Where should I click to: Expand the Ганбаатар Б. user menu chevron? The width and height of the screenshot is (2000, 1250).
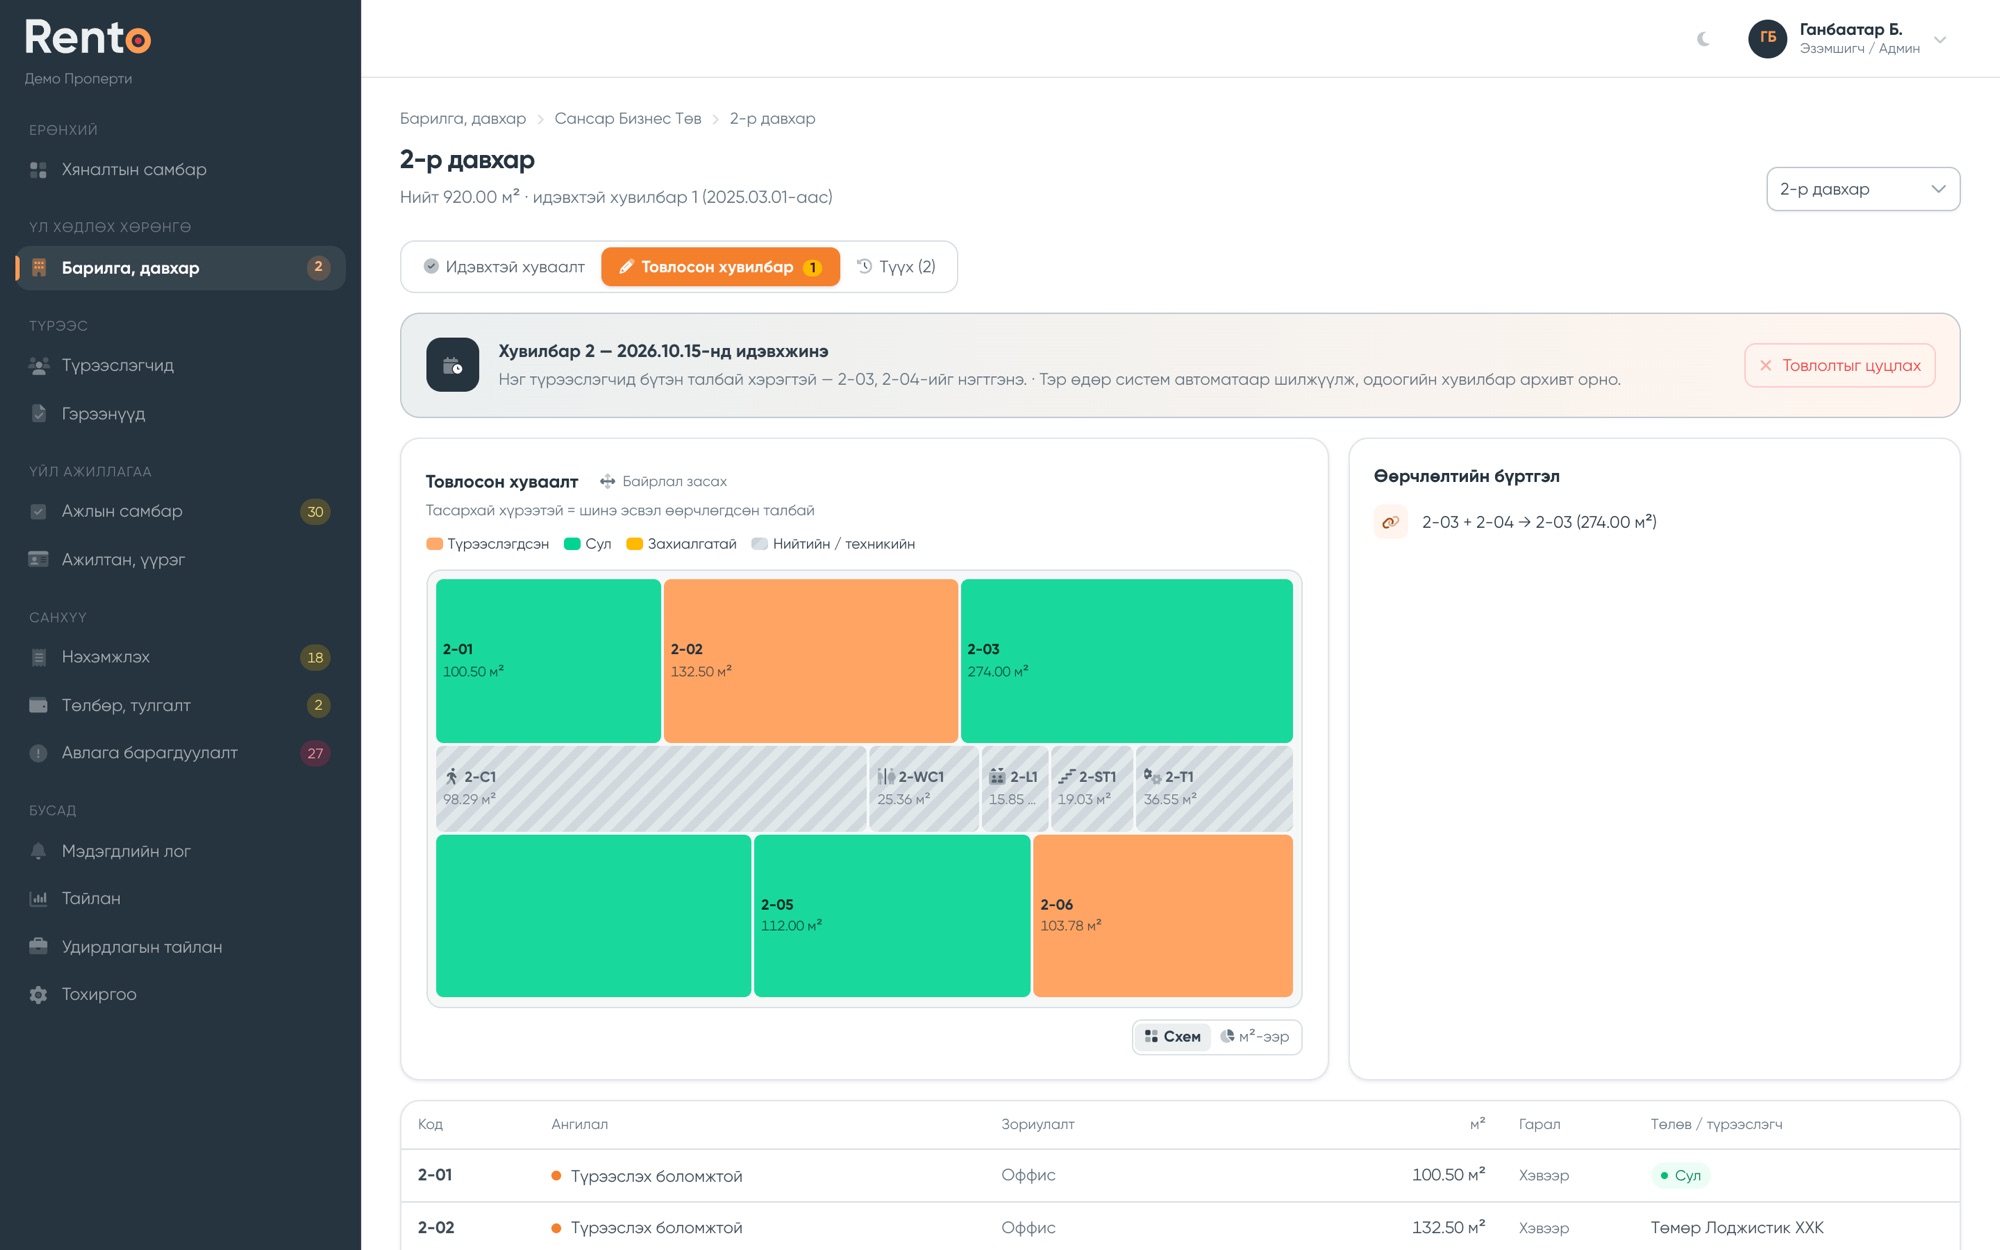click(x=1940, y=40)
